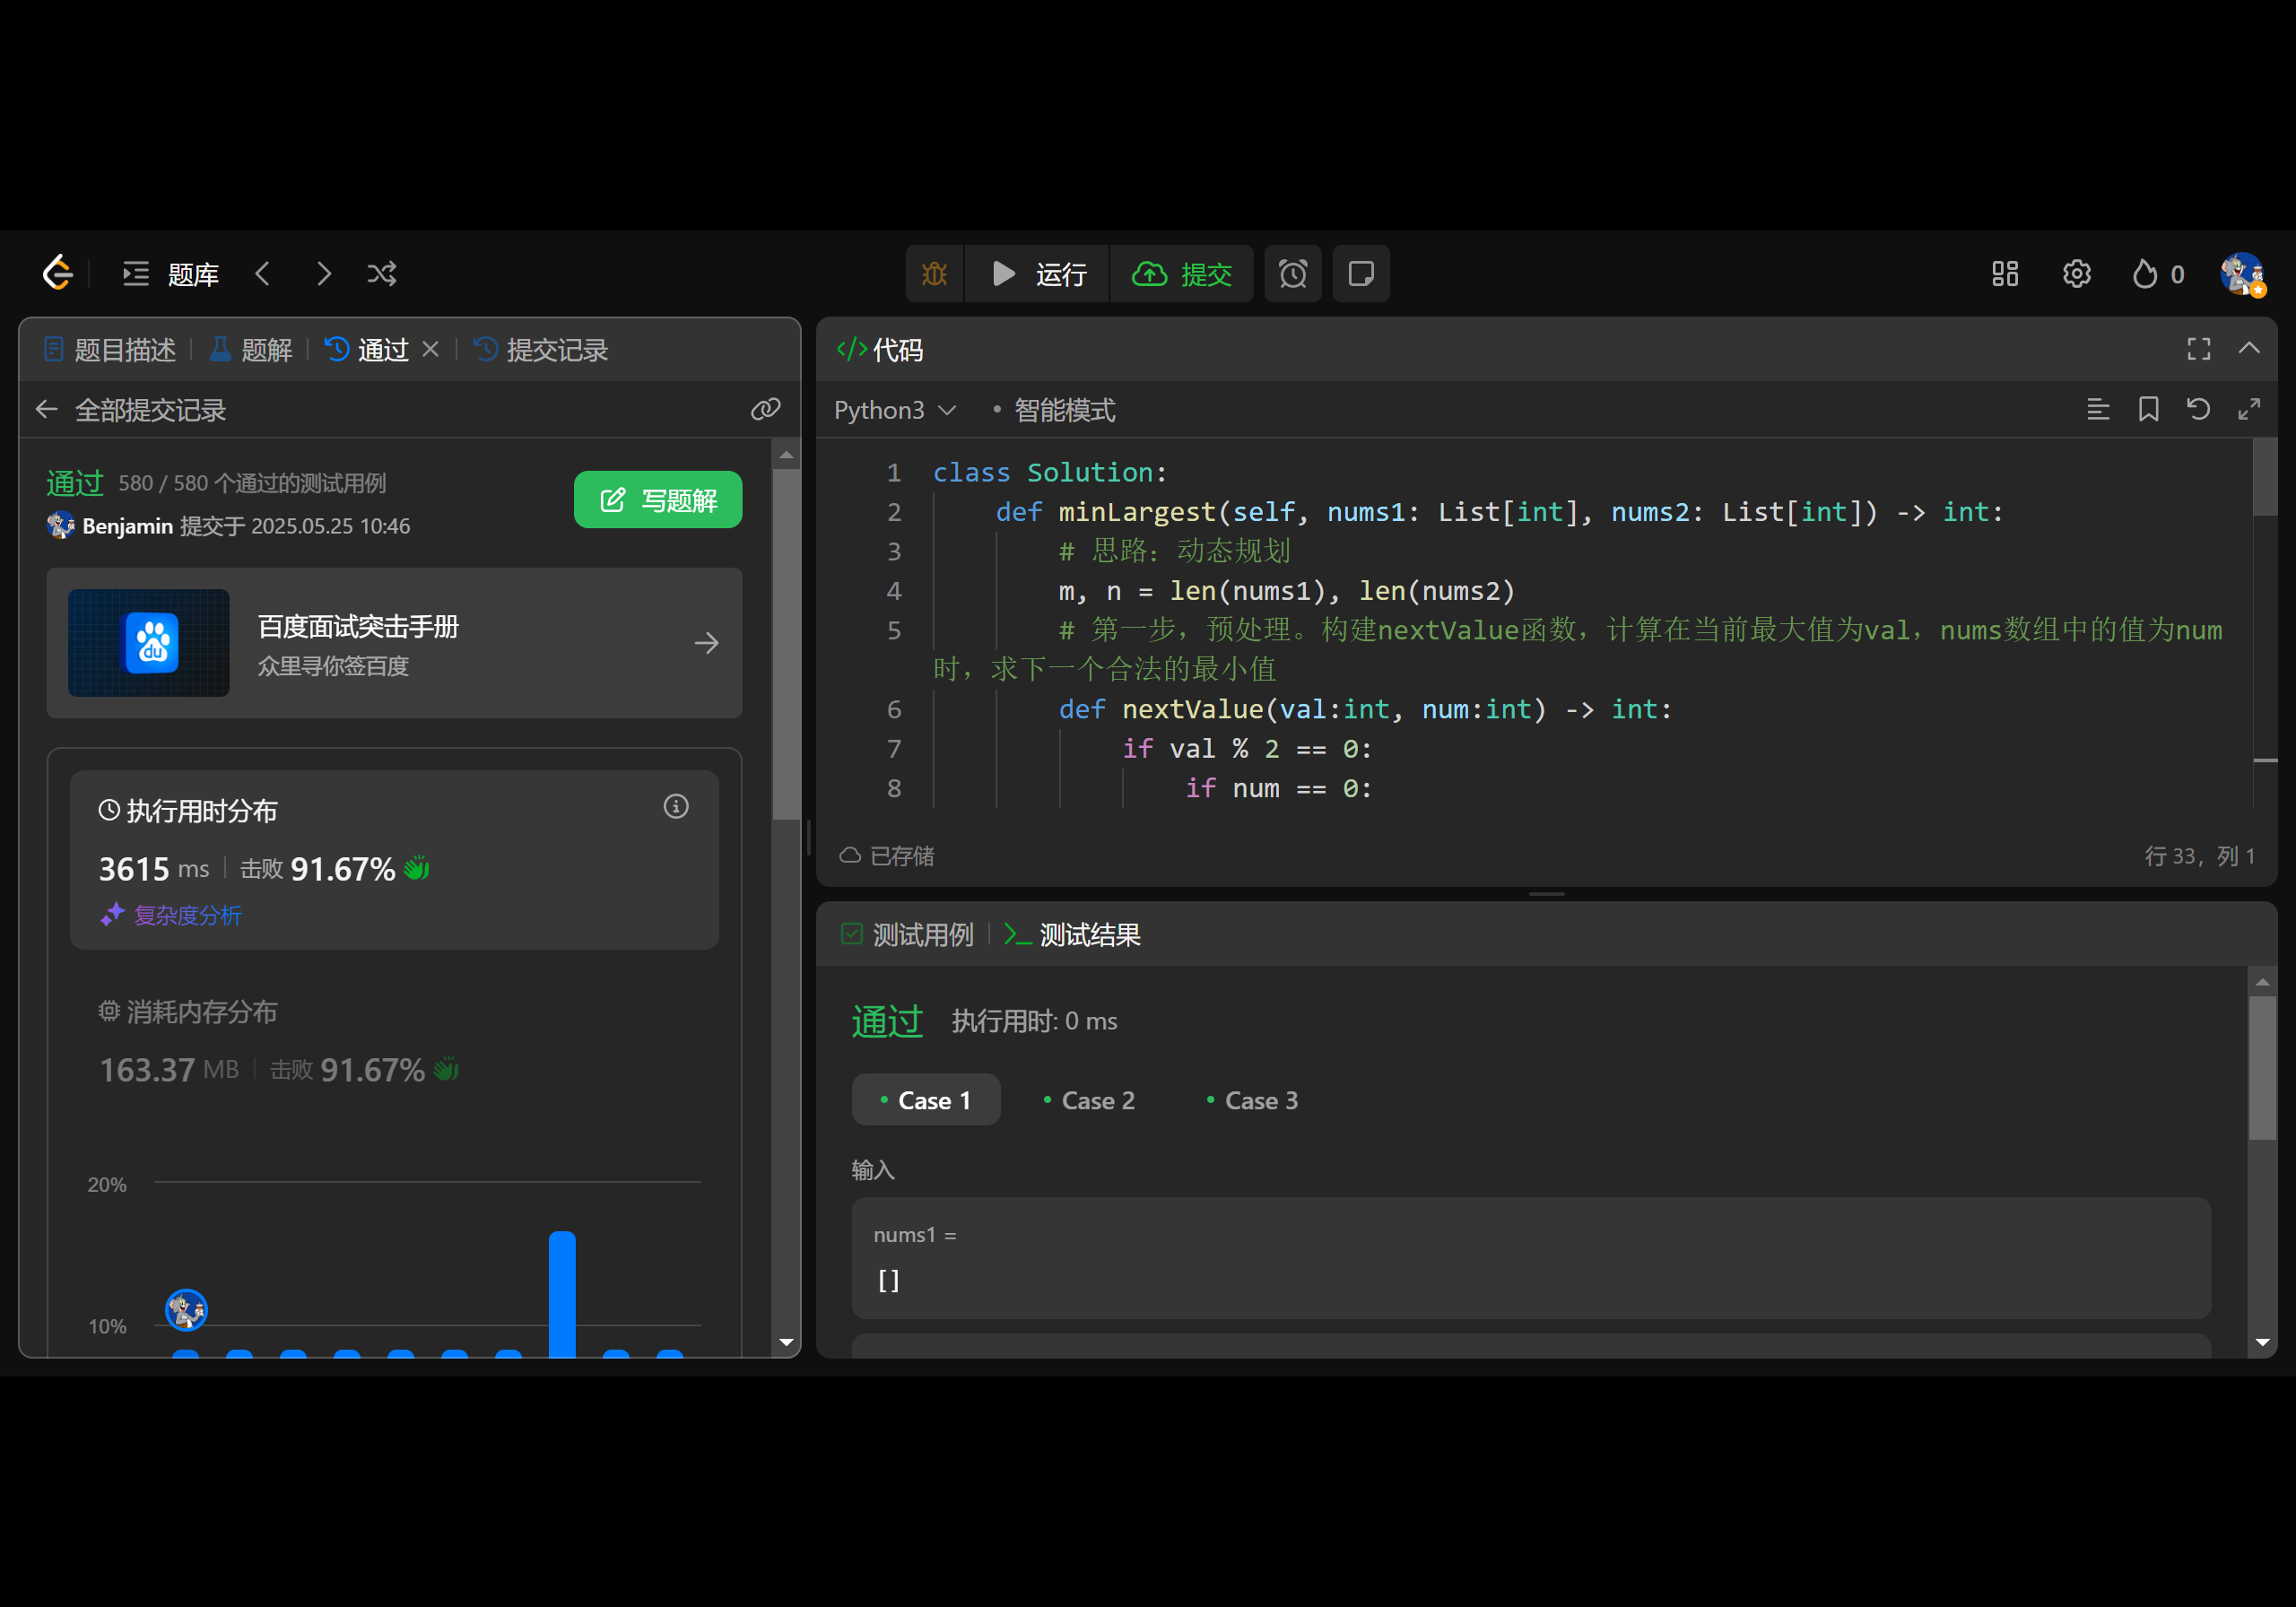The image size is (2296, 1607).
Task: Select the Case 2 test case
Action: point(1088,1100)
